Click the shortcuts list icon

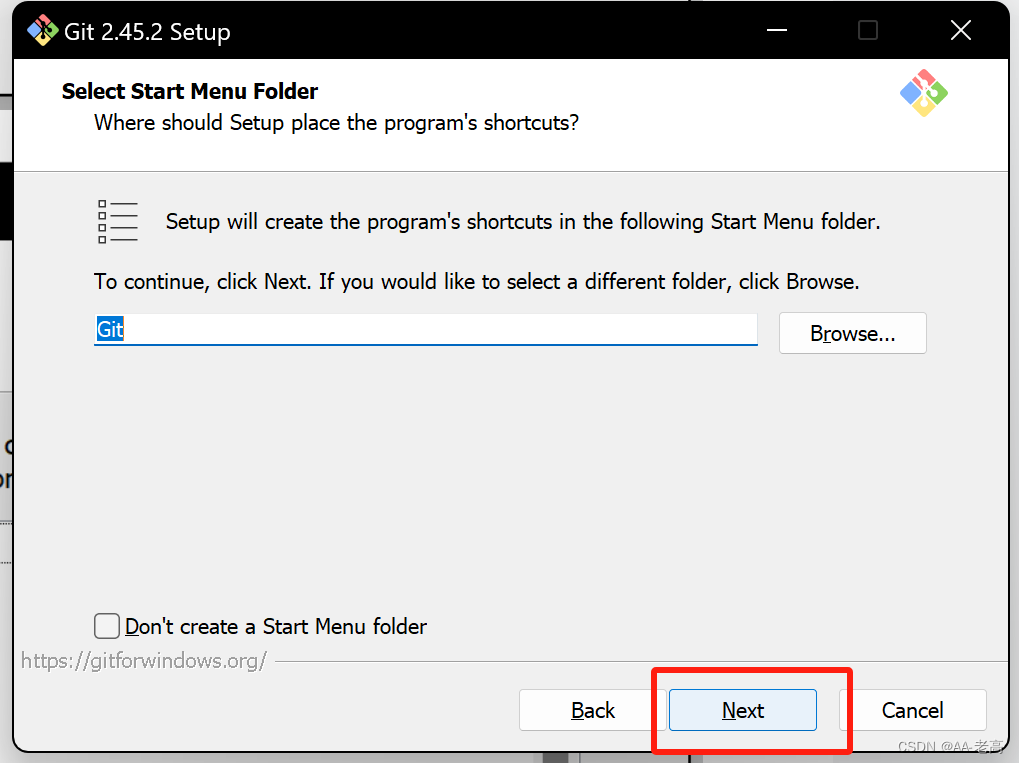tap(118, 222)
